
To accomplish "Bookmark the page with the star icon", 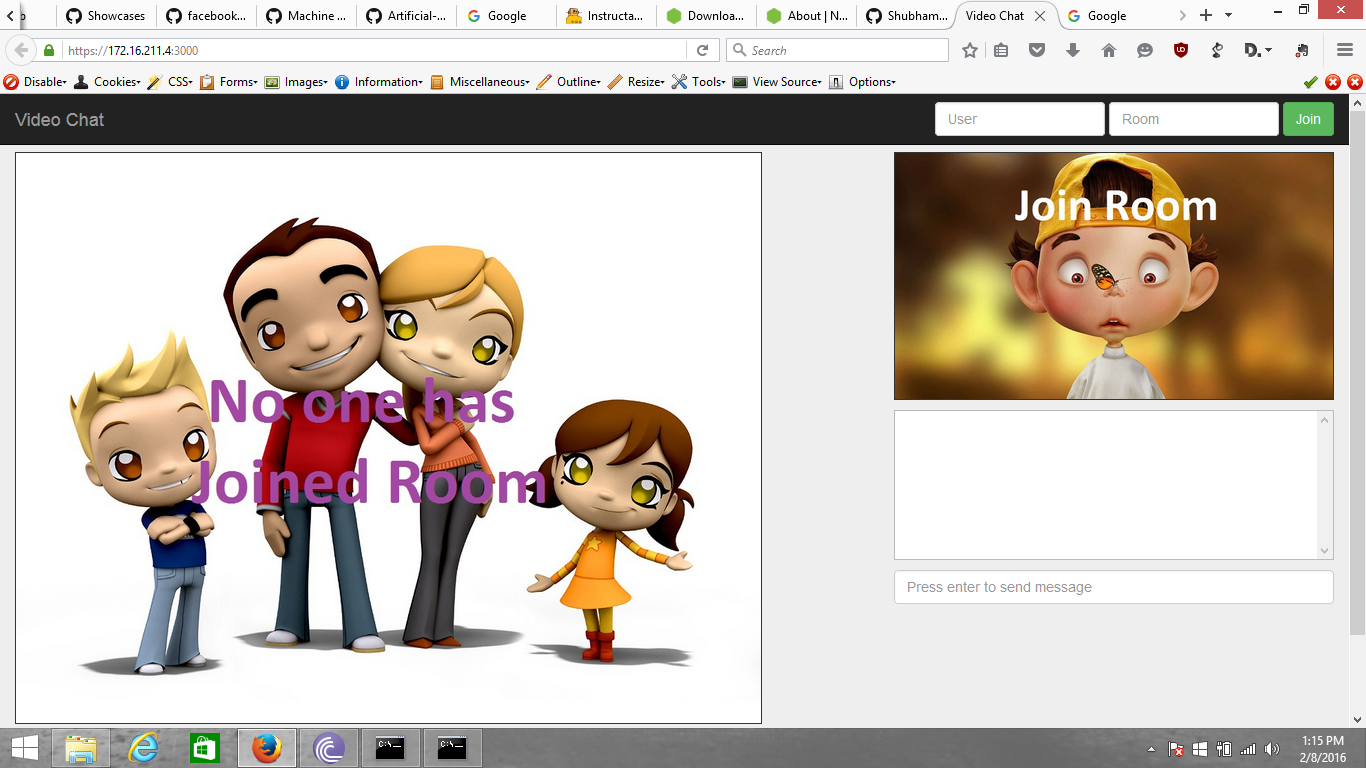I will (x=969, y=50).
